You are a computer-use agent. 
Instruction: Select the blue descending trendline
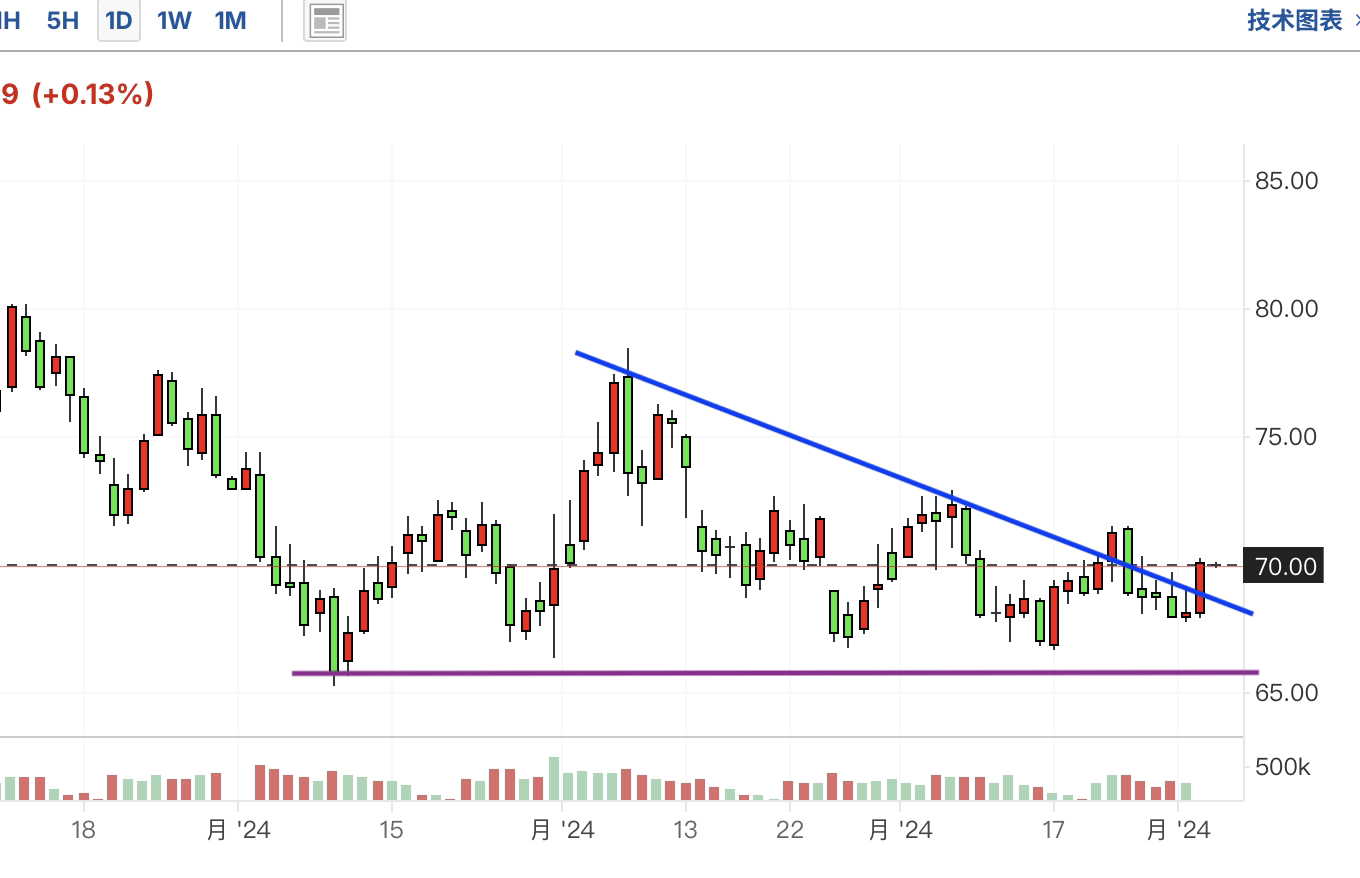(912, 483)
